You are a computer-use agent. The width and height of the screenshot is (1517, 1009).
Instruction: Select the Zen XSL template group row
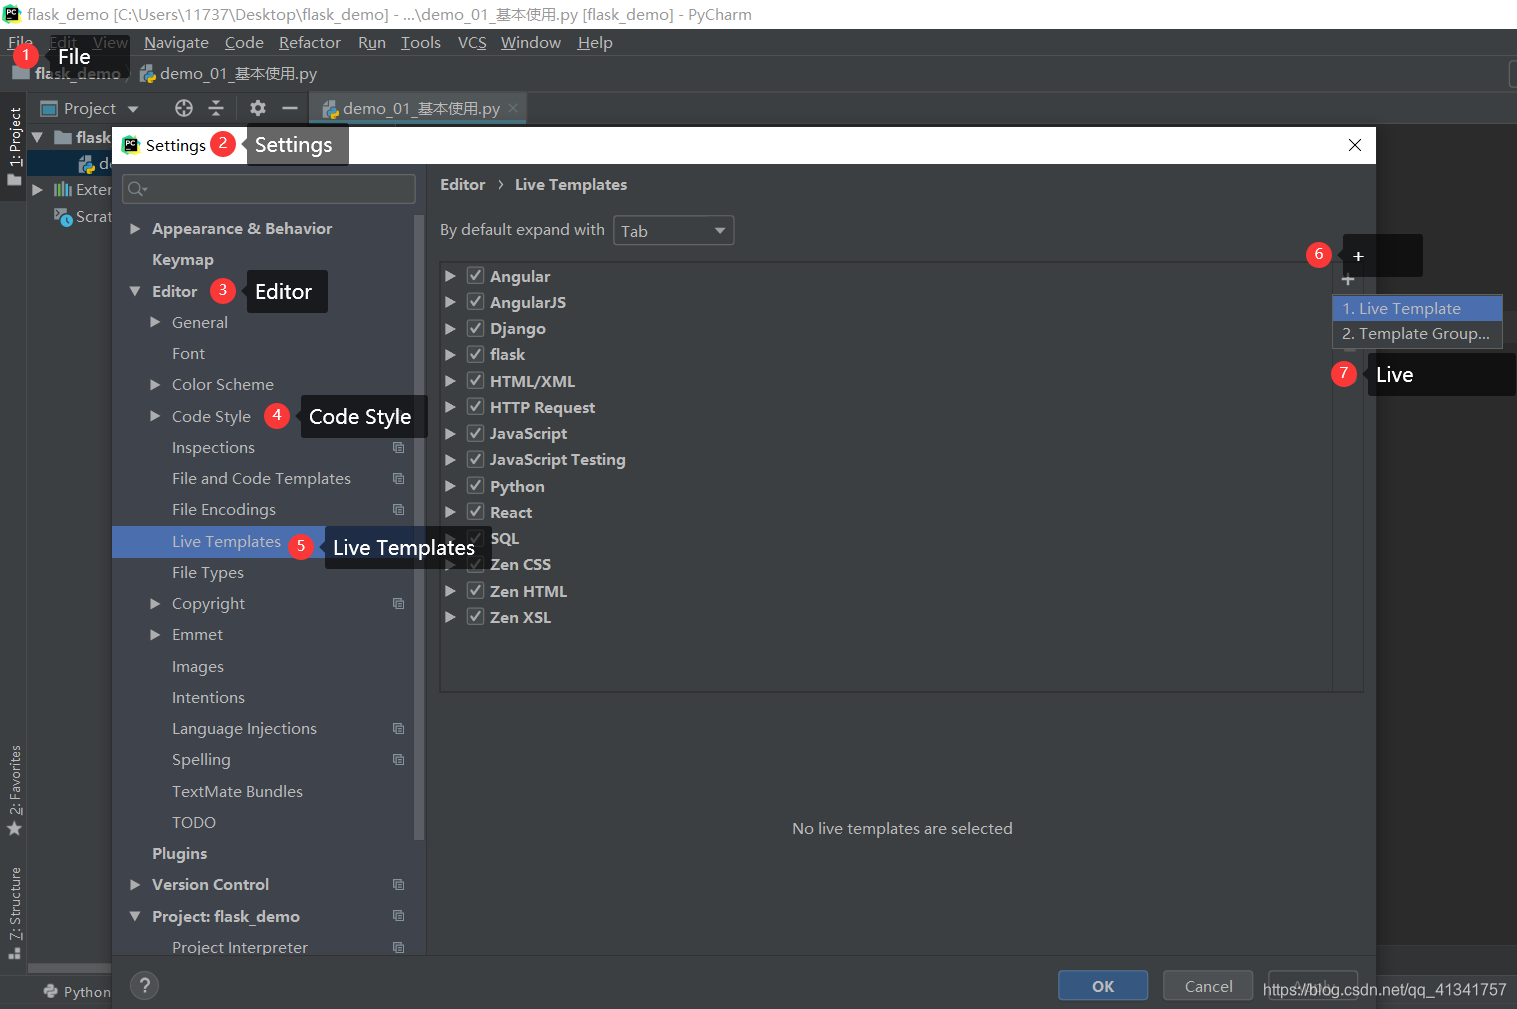[x=520, y=618]
